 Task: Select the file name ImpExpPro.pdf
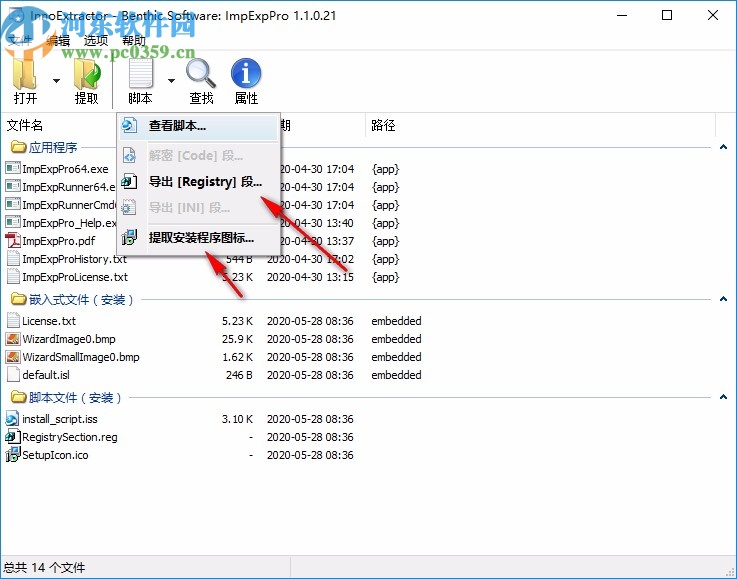[59, 241]
